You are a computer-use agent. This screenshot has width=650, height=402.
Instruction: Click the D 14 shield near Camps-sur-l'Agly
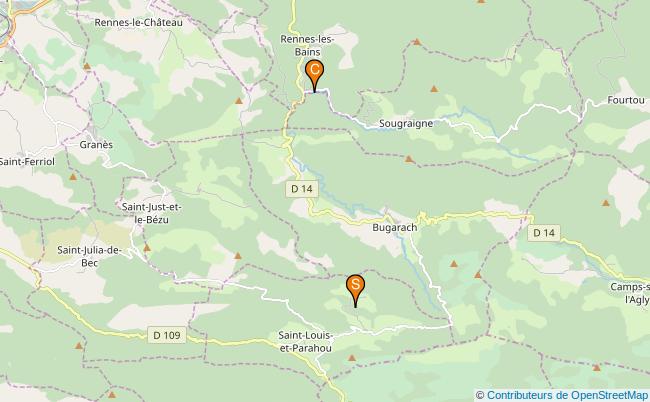(x=543, y=233)
